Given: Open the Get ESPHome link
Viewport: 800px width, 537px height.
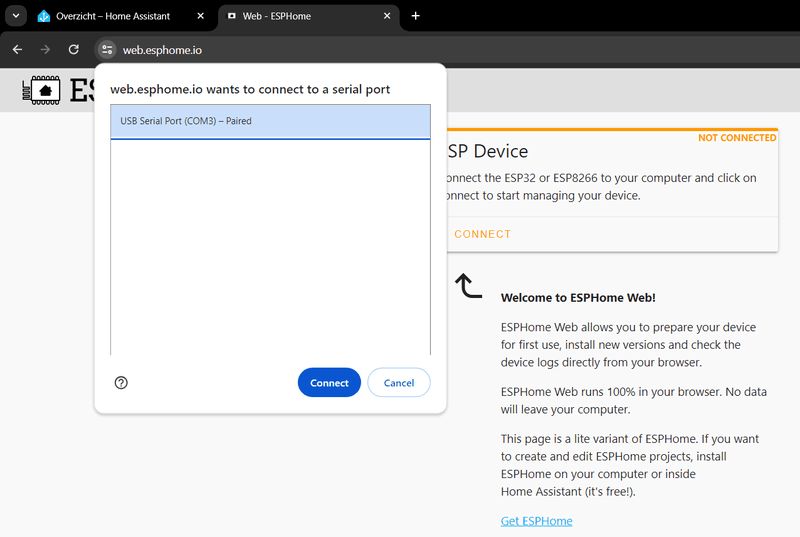Looking at the screenshot, I should (536, 521).
